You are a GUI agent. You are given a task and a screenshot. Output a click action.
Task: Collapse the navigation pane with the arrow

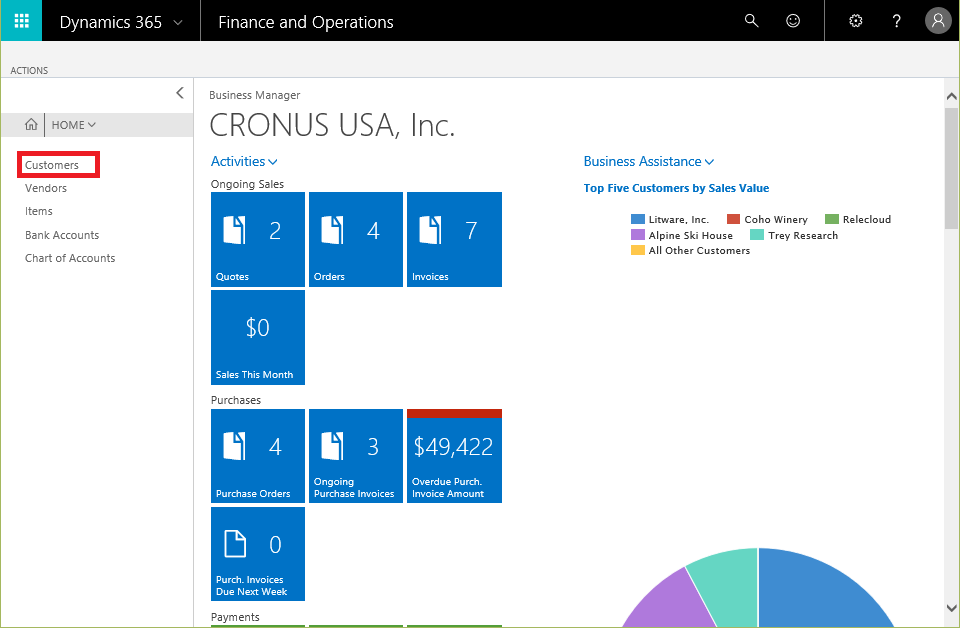coord(179,93)
